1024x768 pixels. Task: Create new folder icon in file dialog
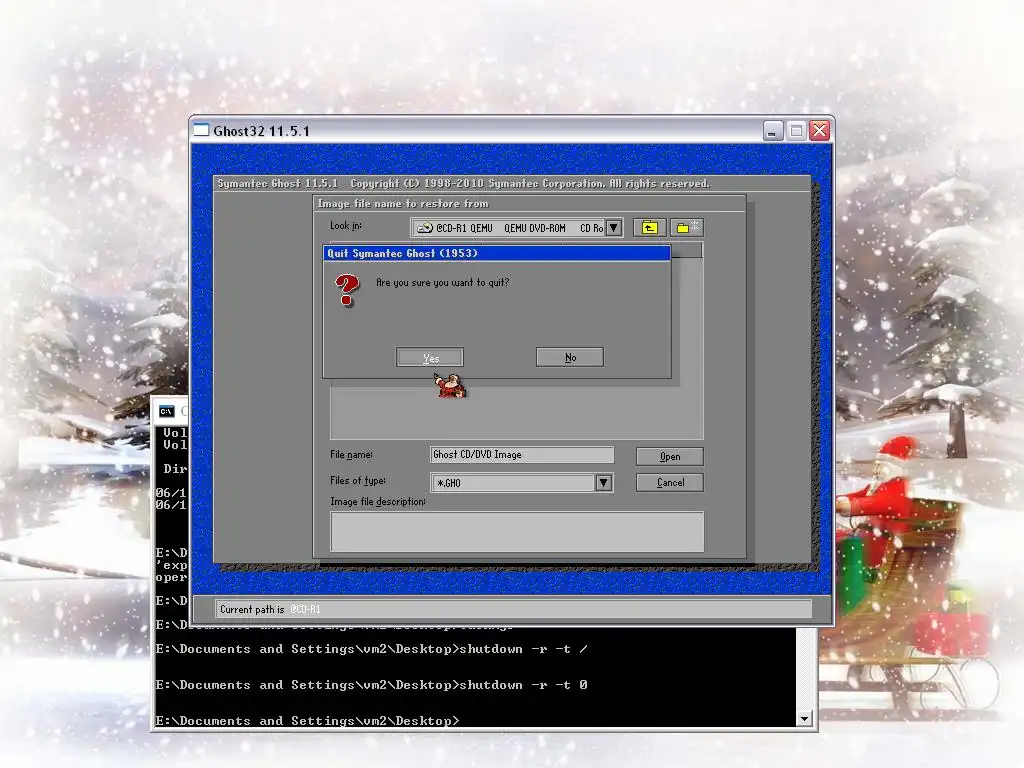tap(686, 227)
